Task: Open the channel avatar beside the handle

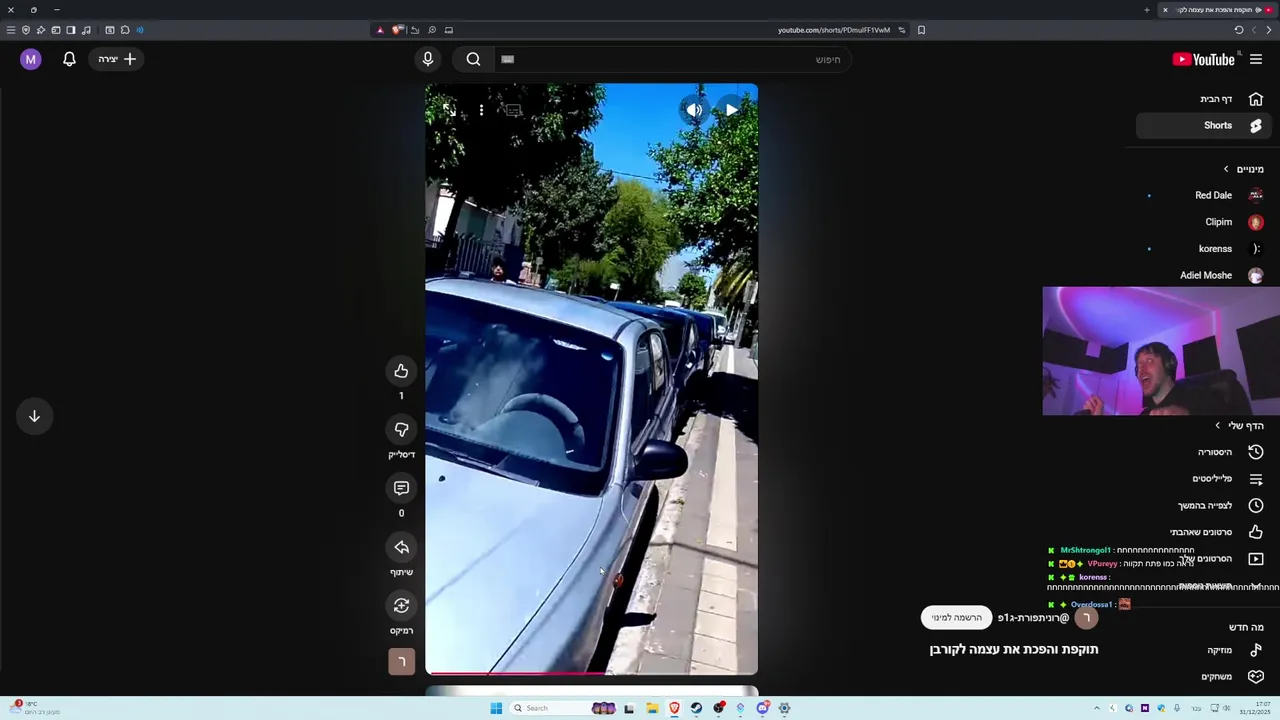Action: pos(1087,618)
